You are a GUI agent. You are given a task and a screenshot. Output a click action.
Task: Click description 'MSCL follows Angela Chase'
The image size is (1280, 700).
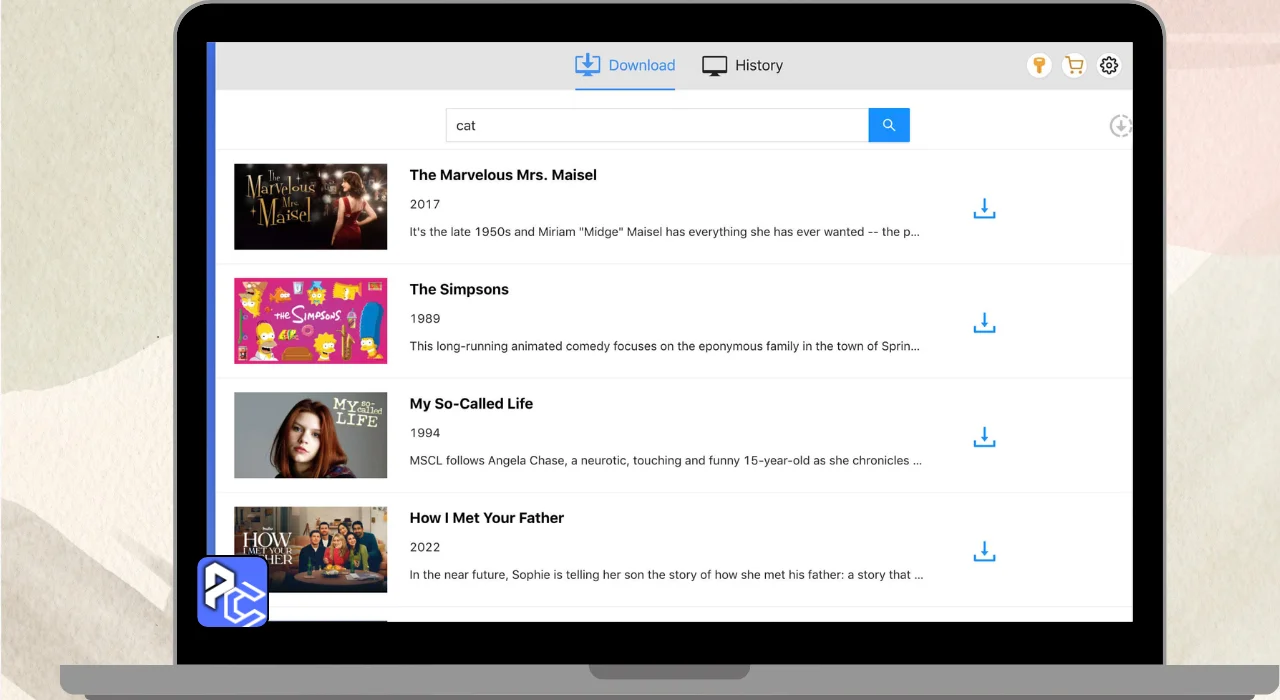[665, 461]
